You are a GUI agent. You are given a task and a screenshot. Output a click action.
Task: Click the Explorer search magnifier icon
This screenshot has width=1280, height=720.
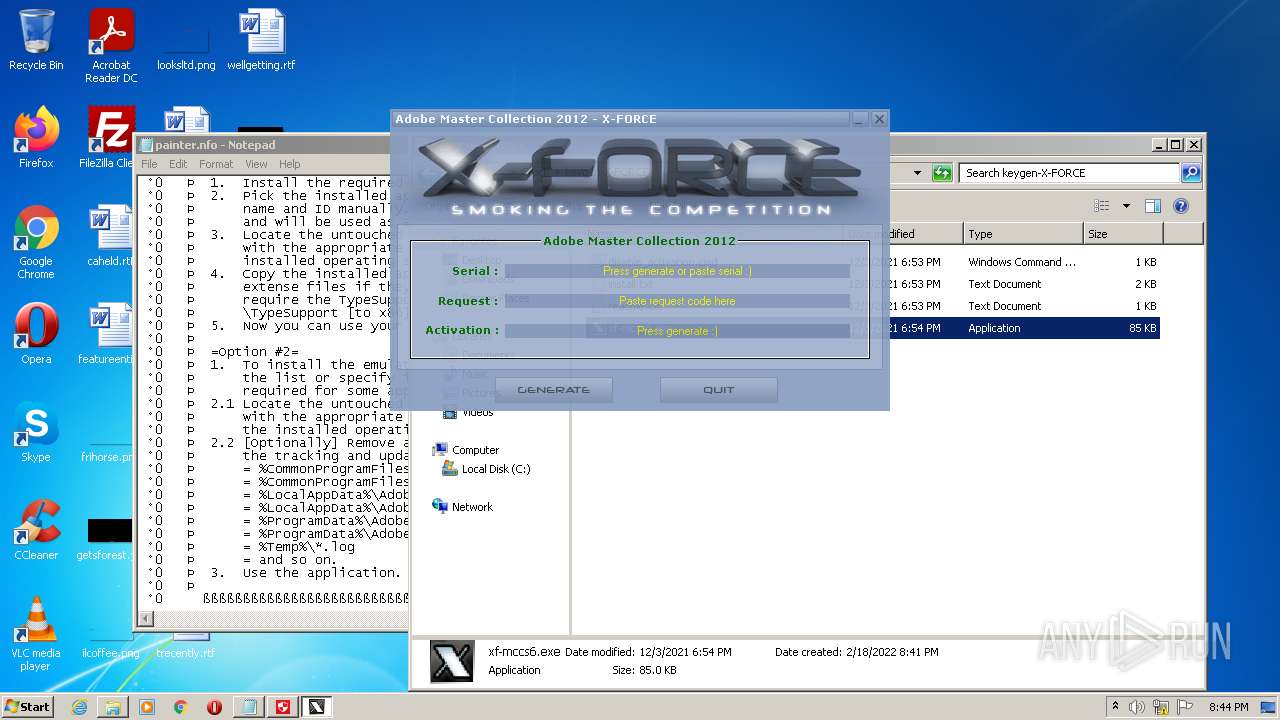(1191, 173)
